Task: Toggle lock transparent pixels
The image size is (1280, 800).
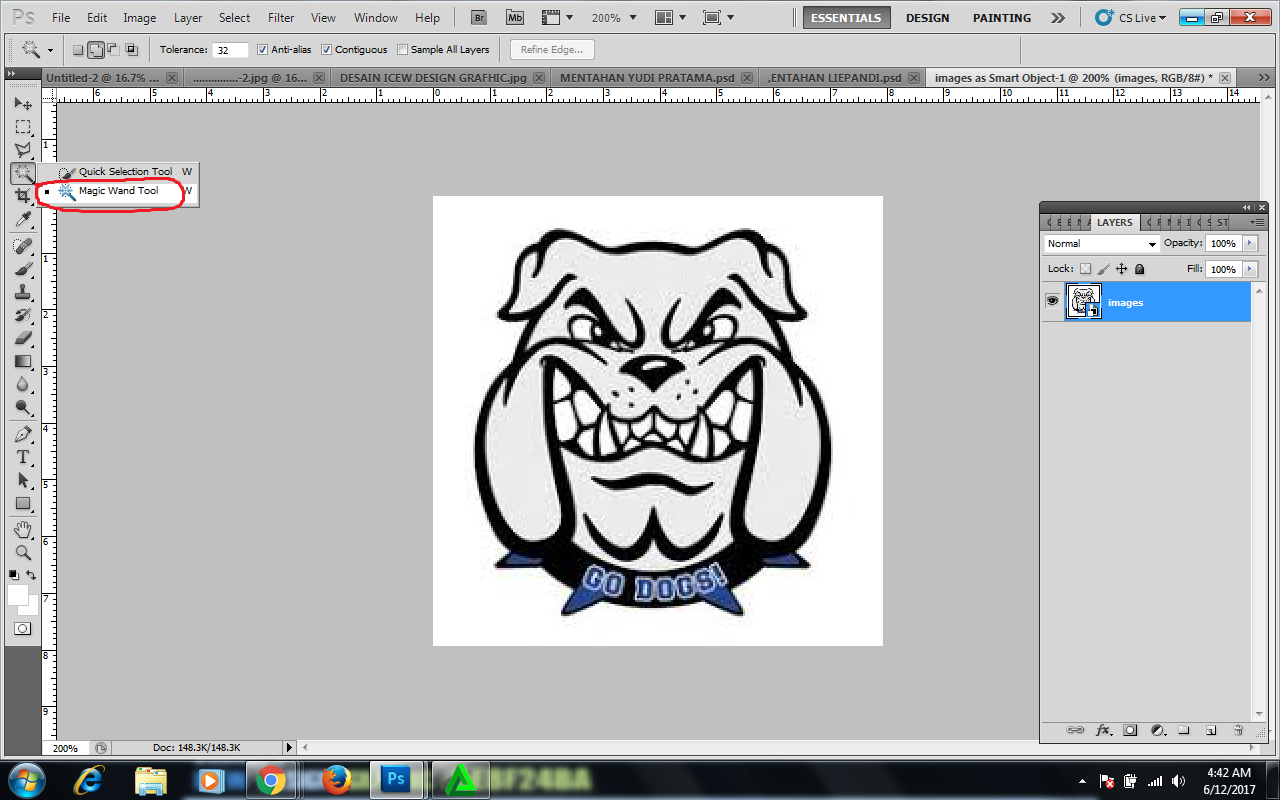Action: coord(1085,269)
